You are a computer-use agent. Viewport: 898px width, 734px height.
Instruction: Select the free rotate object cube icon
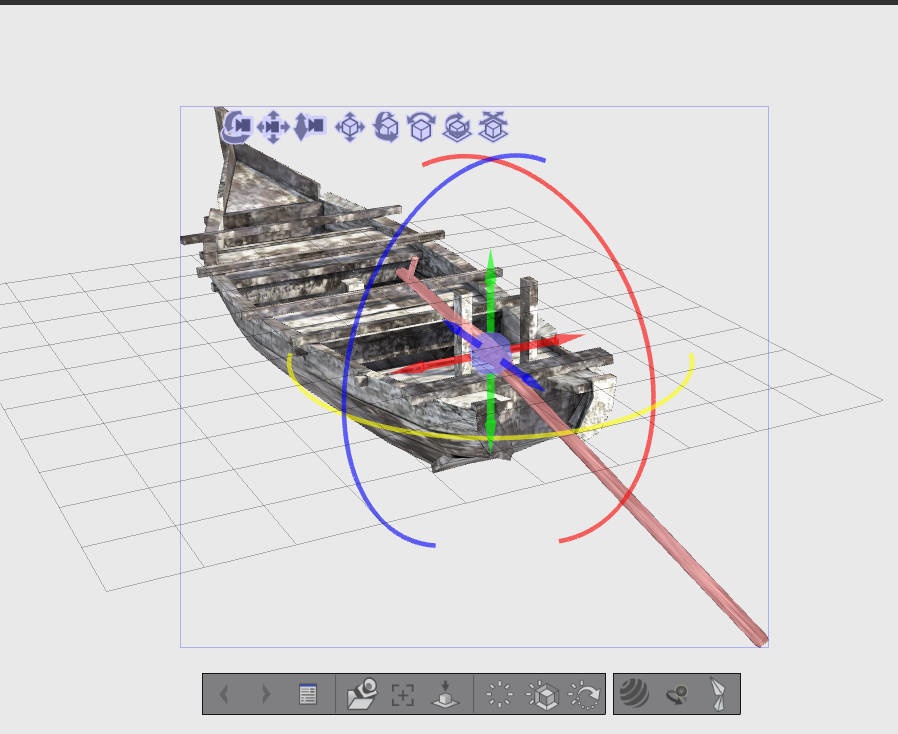pos(386,127)
